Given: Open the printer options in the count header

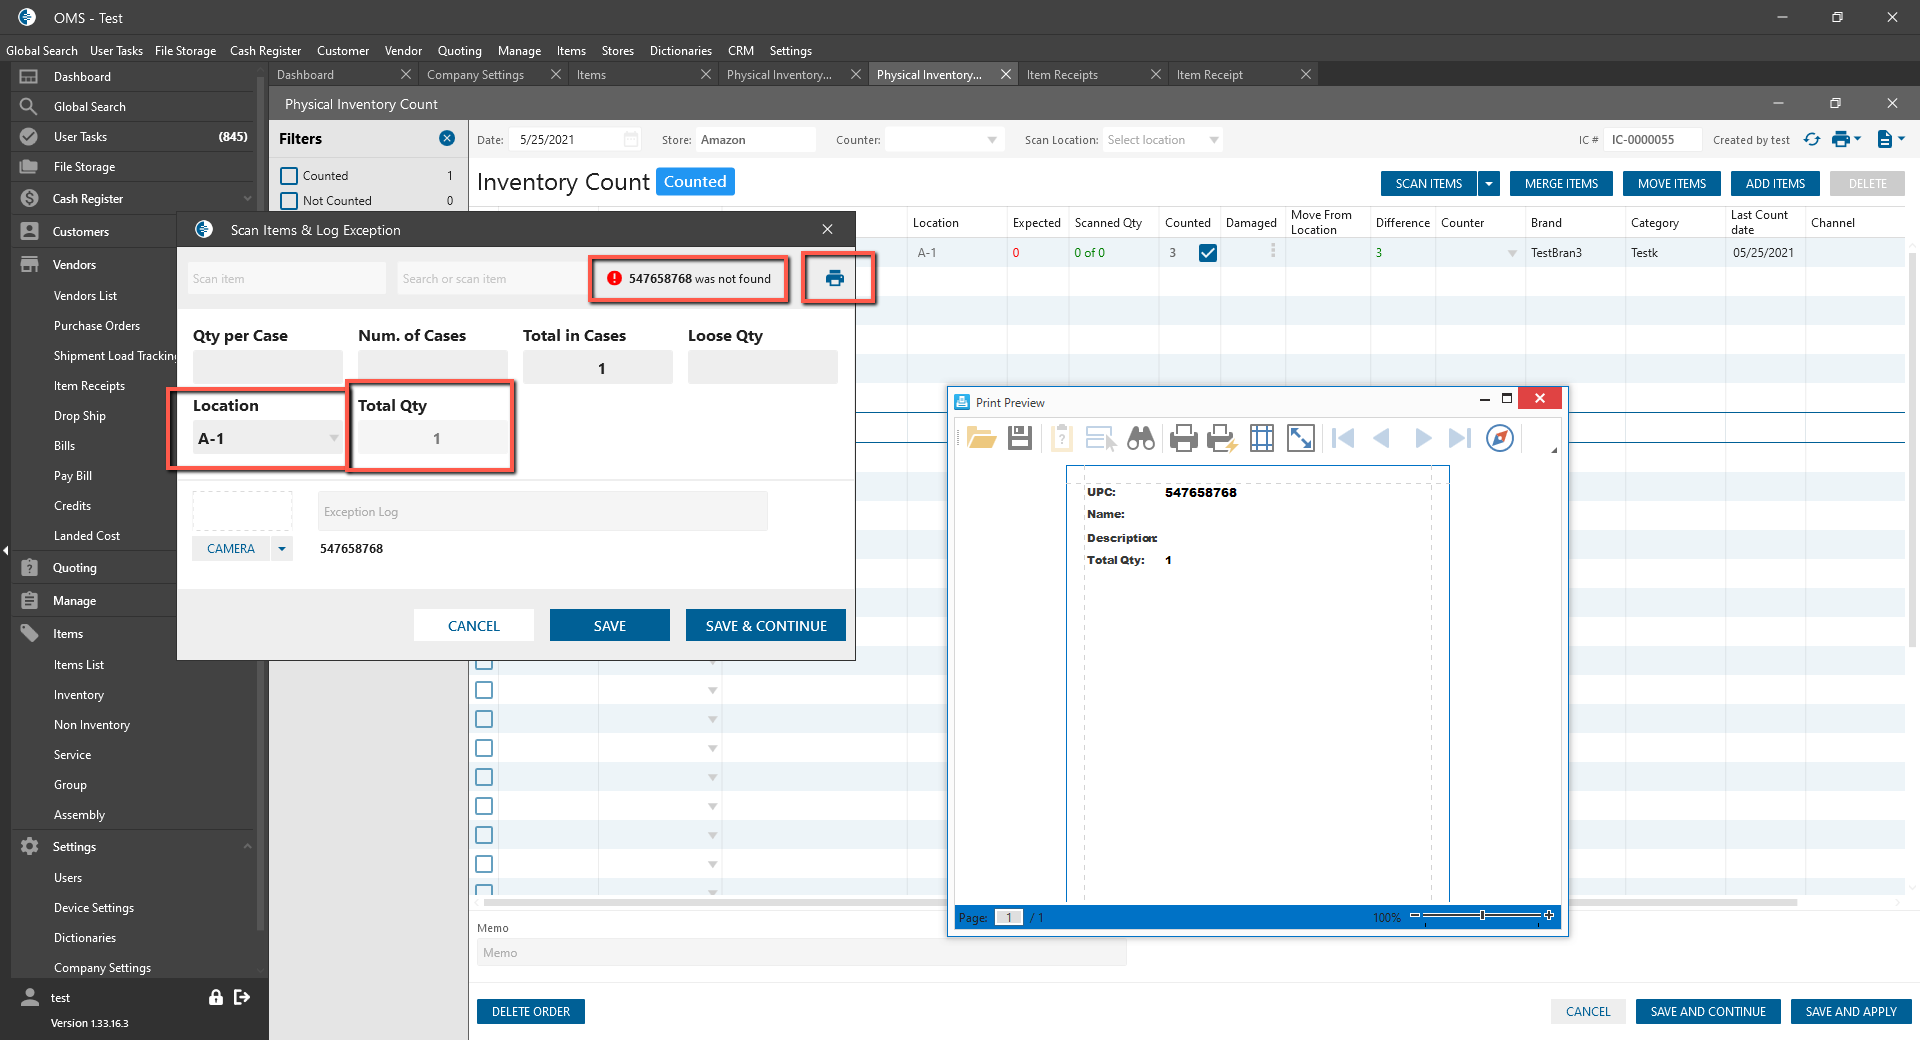Looking at the screenshot, I should click(1845, 139).
